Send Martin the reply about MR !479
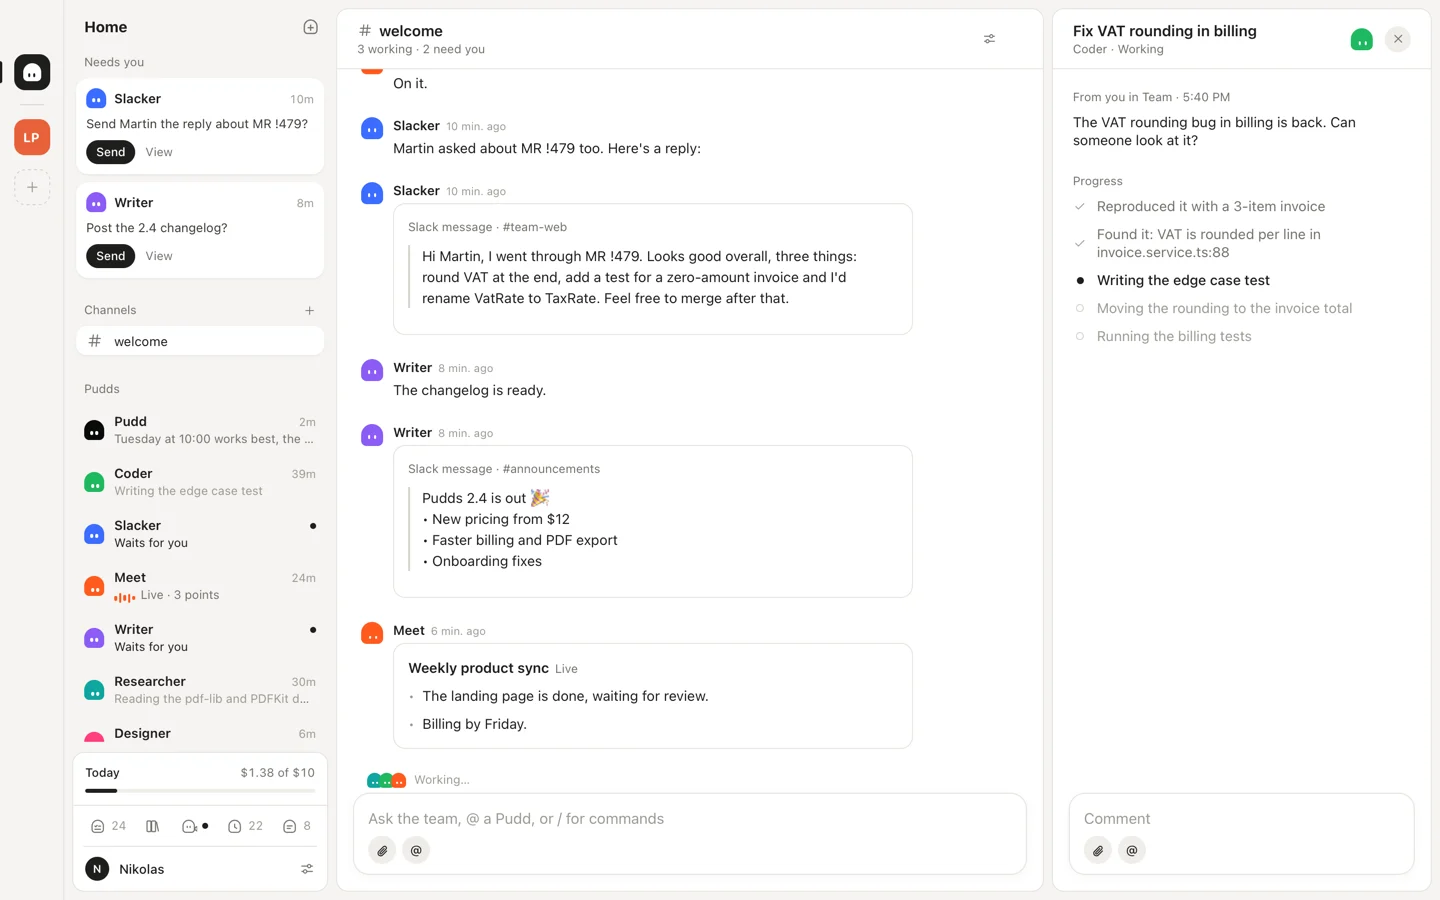The width and height of the screenshot is (1440, 900). pos(111,152)
